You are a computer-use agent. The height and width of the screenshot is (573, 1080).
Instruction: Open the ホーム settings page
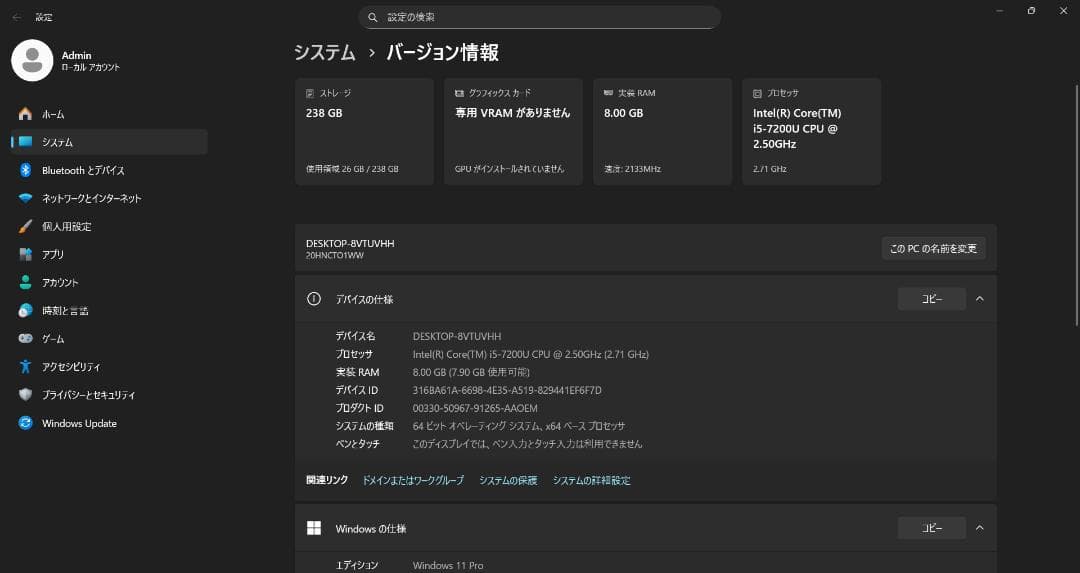(109, 114)
